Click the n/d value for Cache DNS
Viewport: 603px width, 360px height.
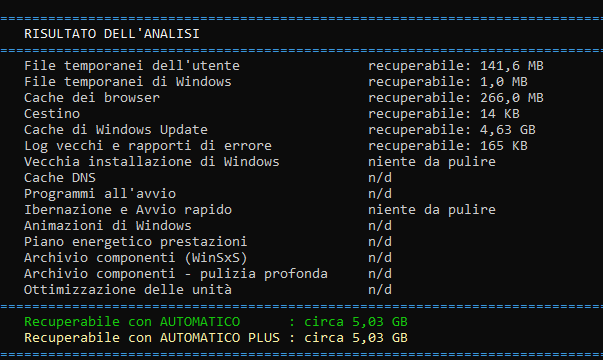[x=380, y=178]
